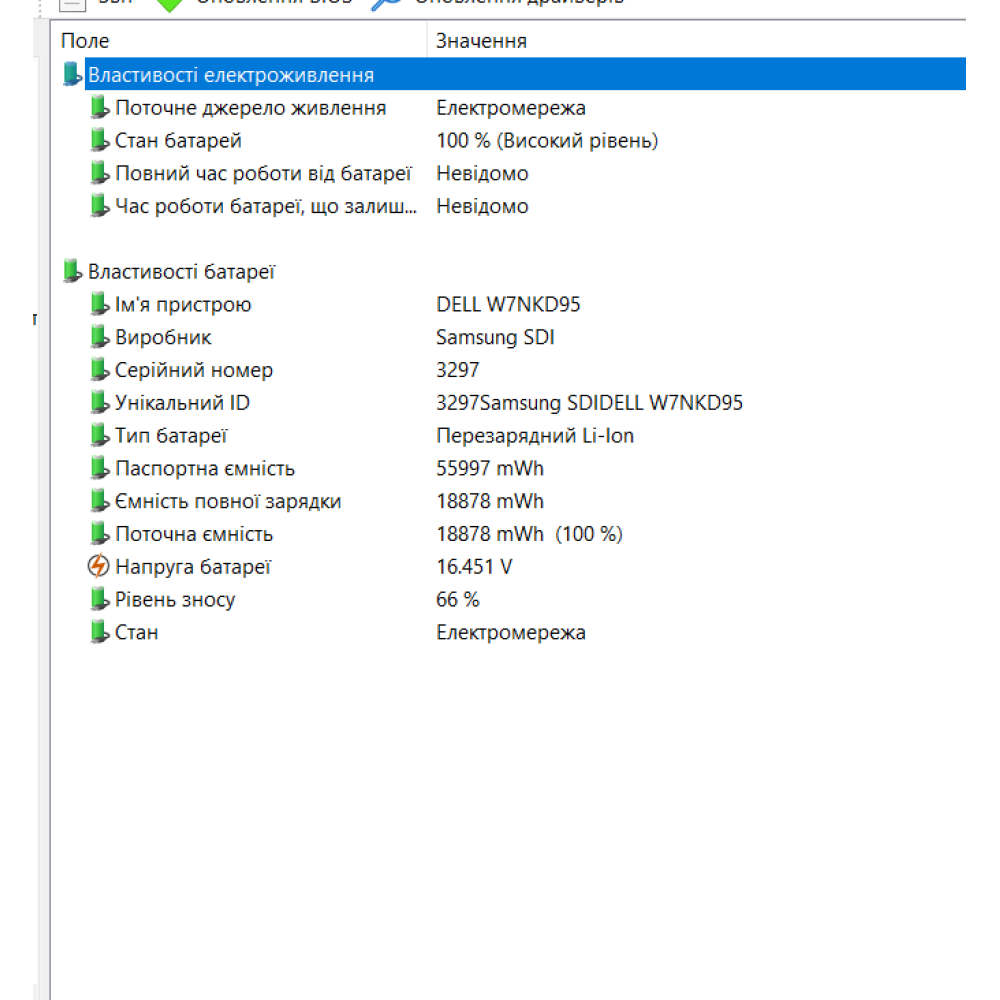The image size is (1000, 1000).
Task: Click the lightning icon next to 'Напруга батареї'
Action: pyautogui.click(x=100, y=566)
